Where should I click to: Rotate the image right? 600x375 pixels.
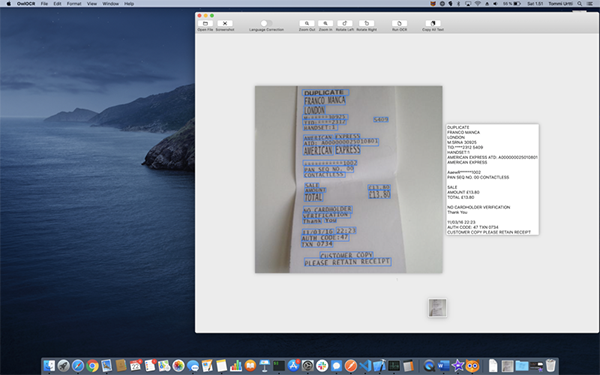click(x=367, y=23)
